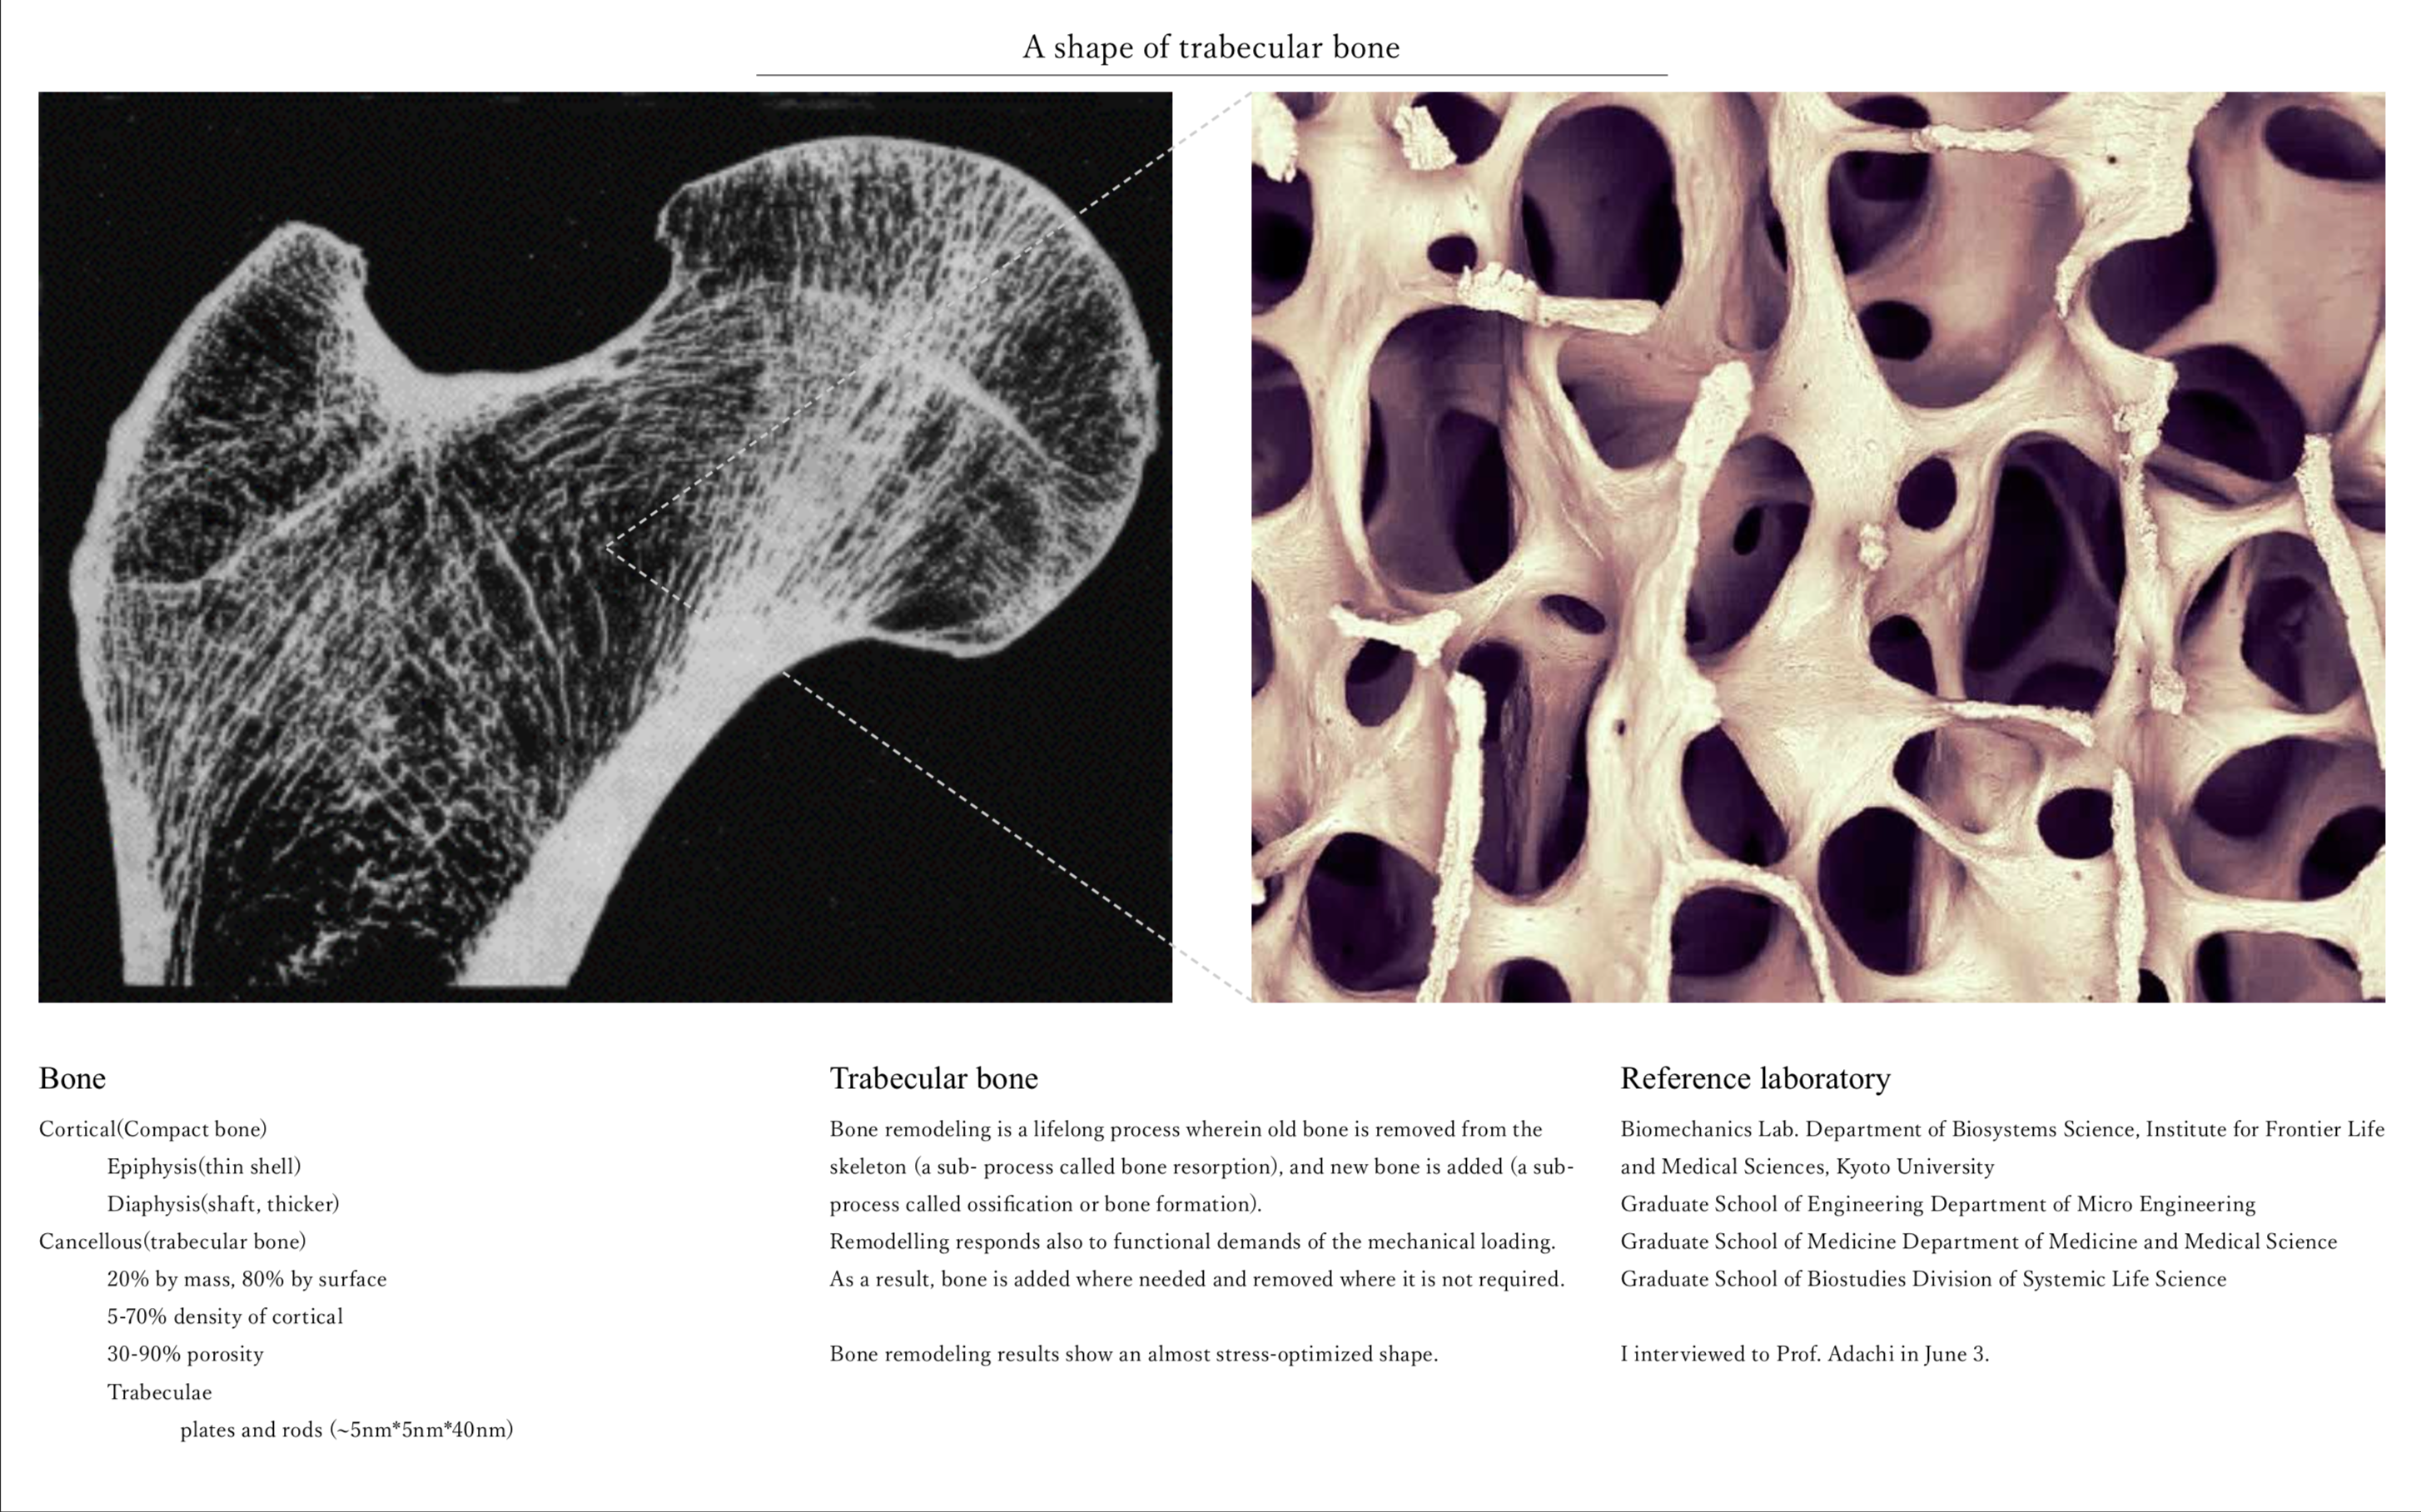Image resolution: width=2421 pixels, height=1512 pixels.
Task: Click the 'Biomechanics Lab.' reference line
Action: 2001,1129
